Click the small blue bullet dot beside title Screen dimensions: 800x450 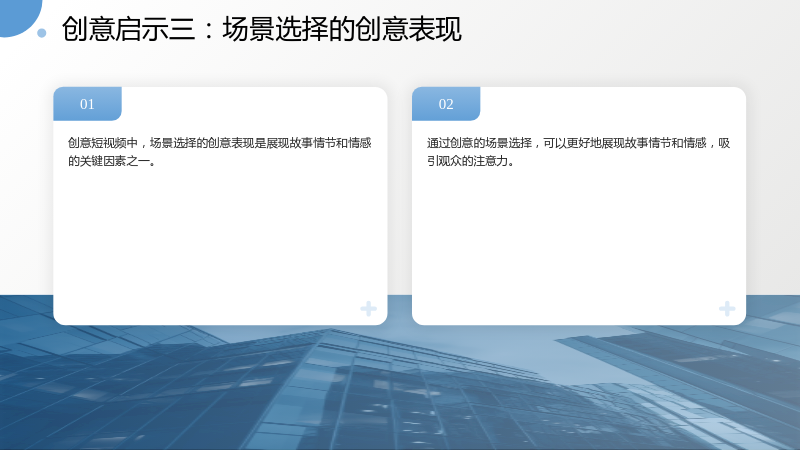click(42, 33)
